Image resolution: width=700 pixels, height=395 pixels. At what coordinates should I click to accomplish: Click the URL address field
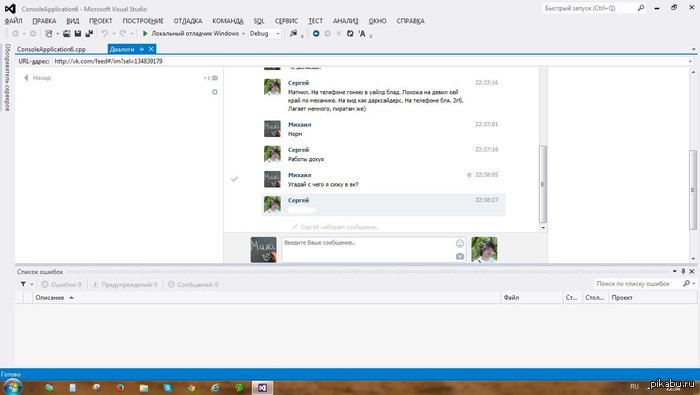pos(371,62)
